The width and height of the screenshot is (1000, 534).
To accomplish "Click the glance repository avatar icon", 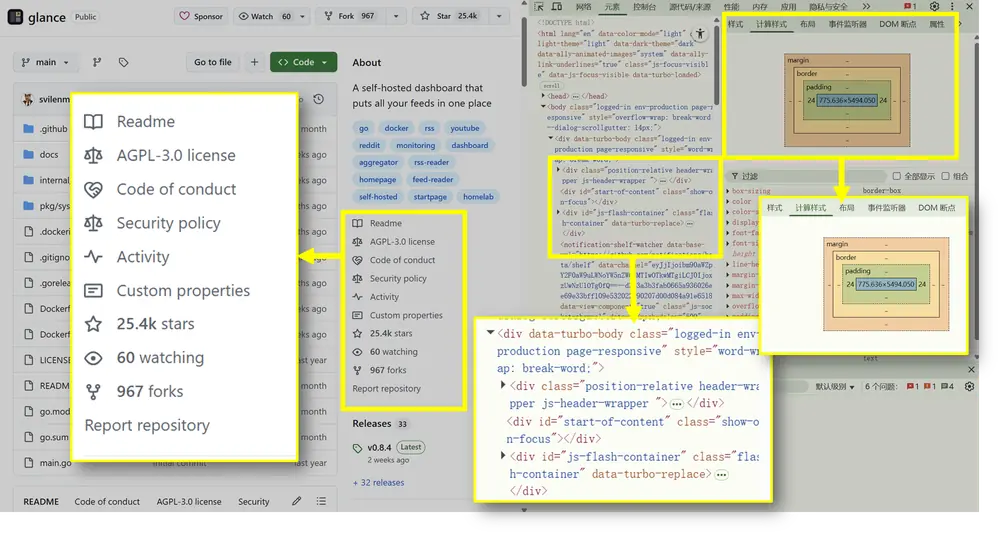I will (15, 17).
